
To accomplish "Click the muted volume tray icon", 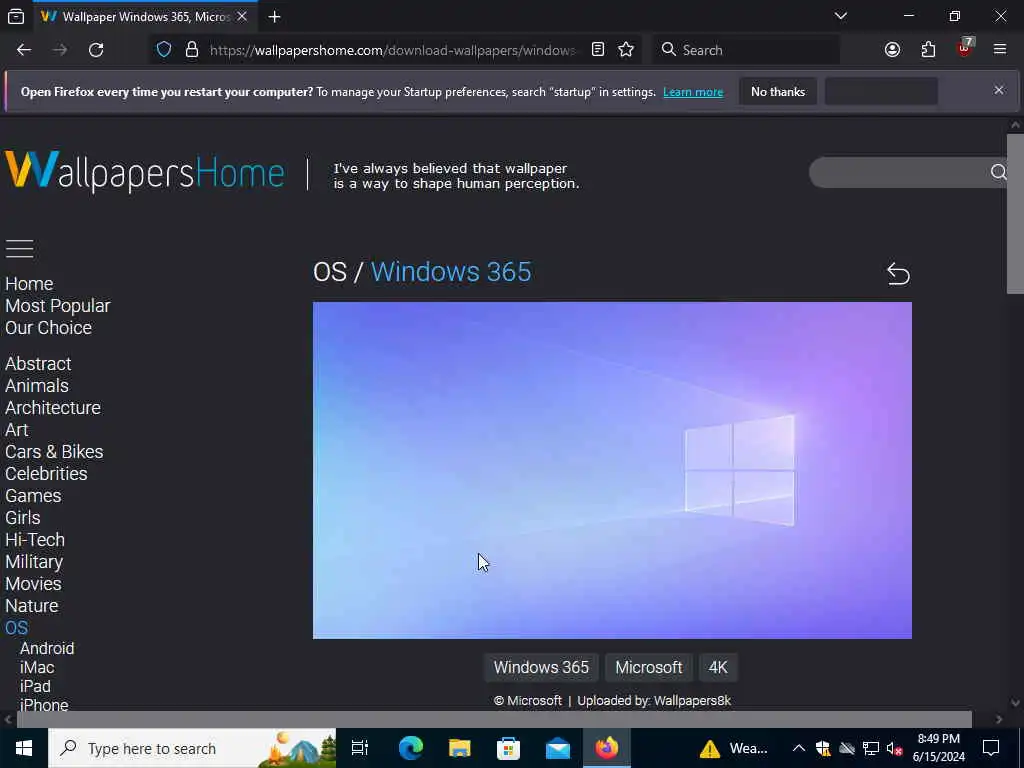I will [x=894, y=748].
